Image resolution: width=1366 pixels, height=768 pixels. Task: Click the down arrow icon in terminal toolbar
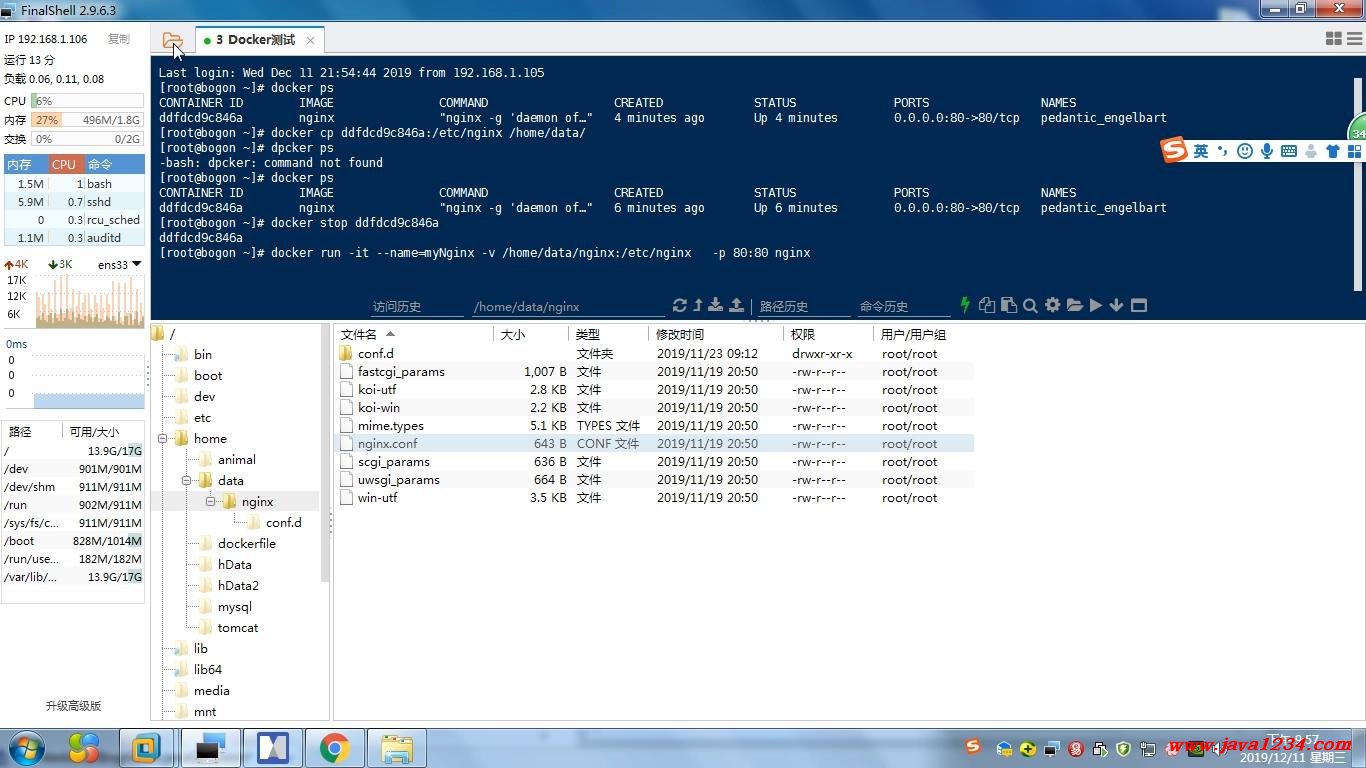tap(1116, 305)
